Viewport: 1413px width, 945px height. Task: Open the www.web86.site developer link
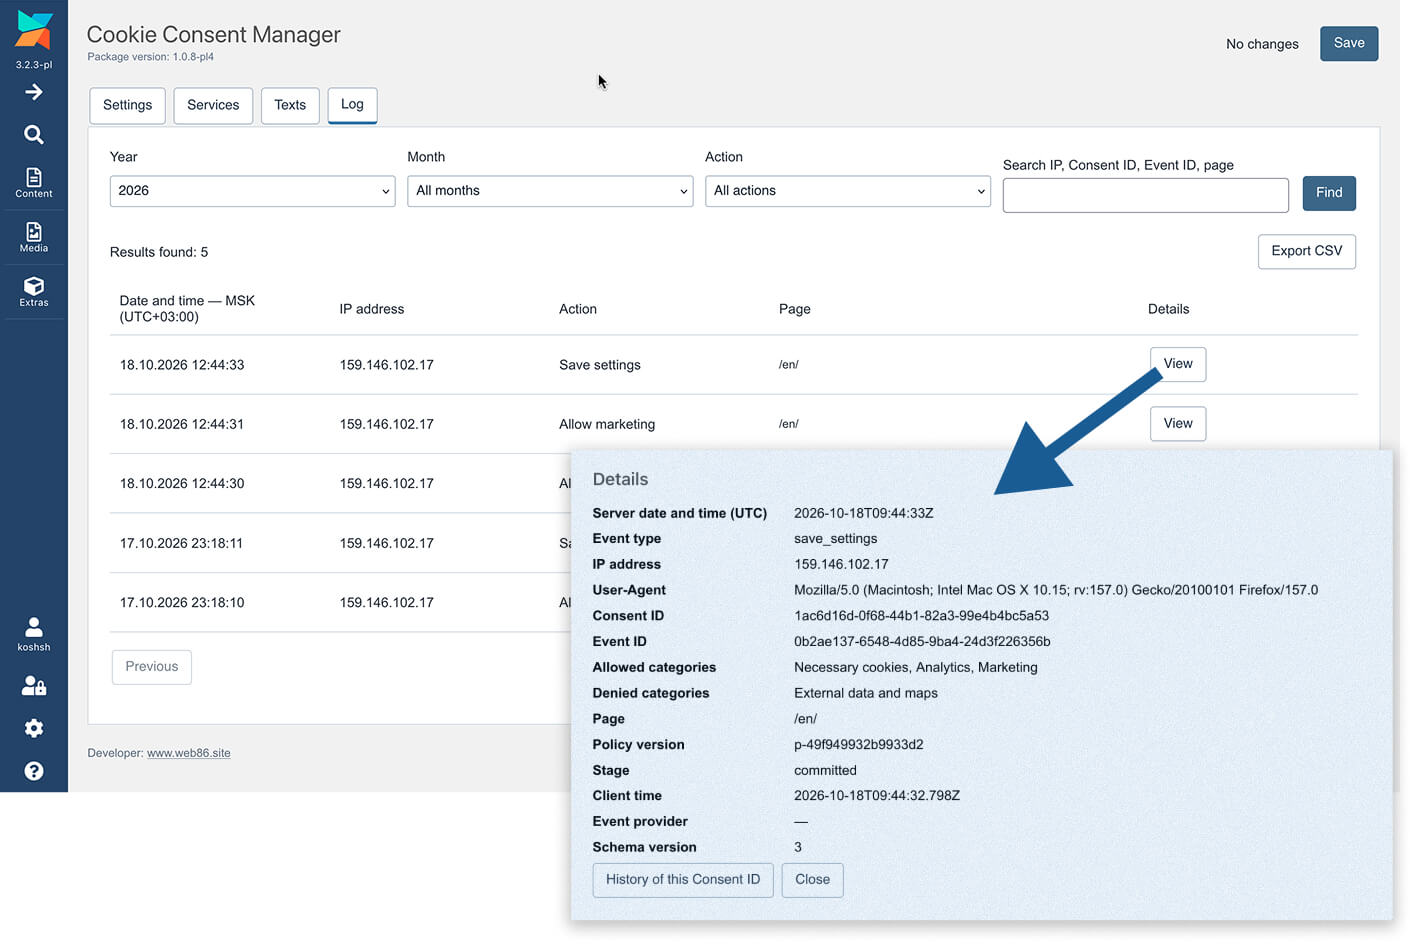point(189,754)
